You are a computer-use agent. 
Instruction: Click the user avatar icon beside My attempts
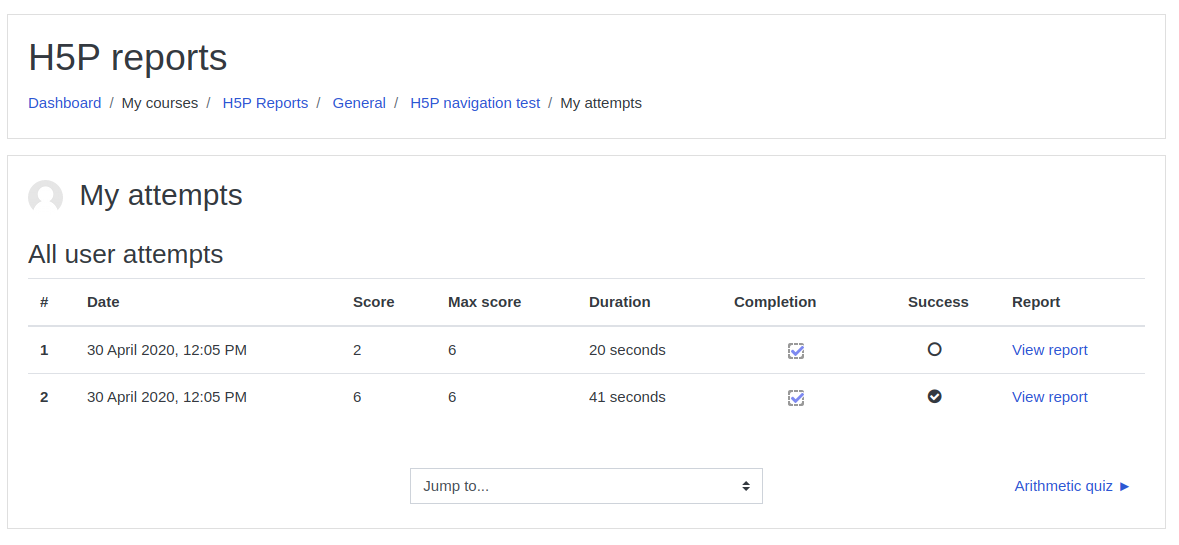point(45,197)
